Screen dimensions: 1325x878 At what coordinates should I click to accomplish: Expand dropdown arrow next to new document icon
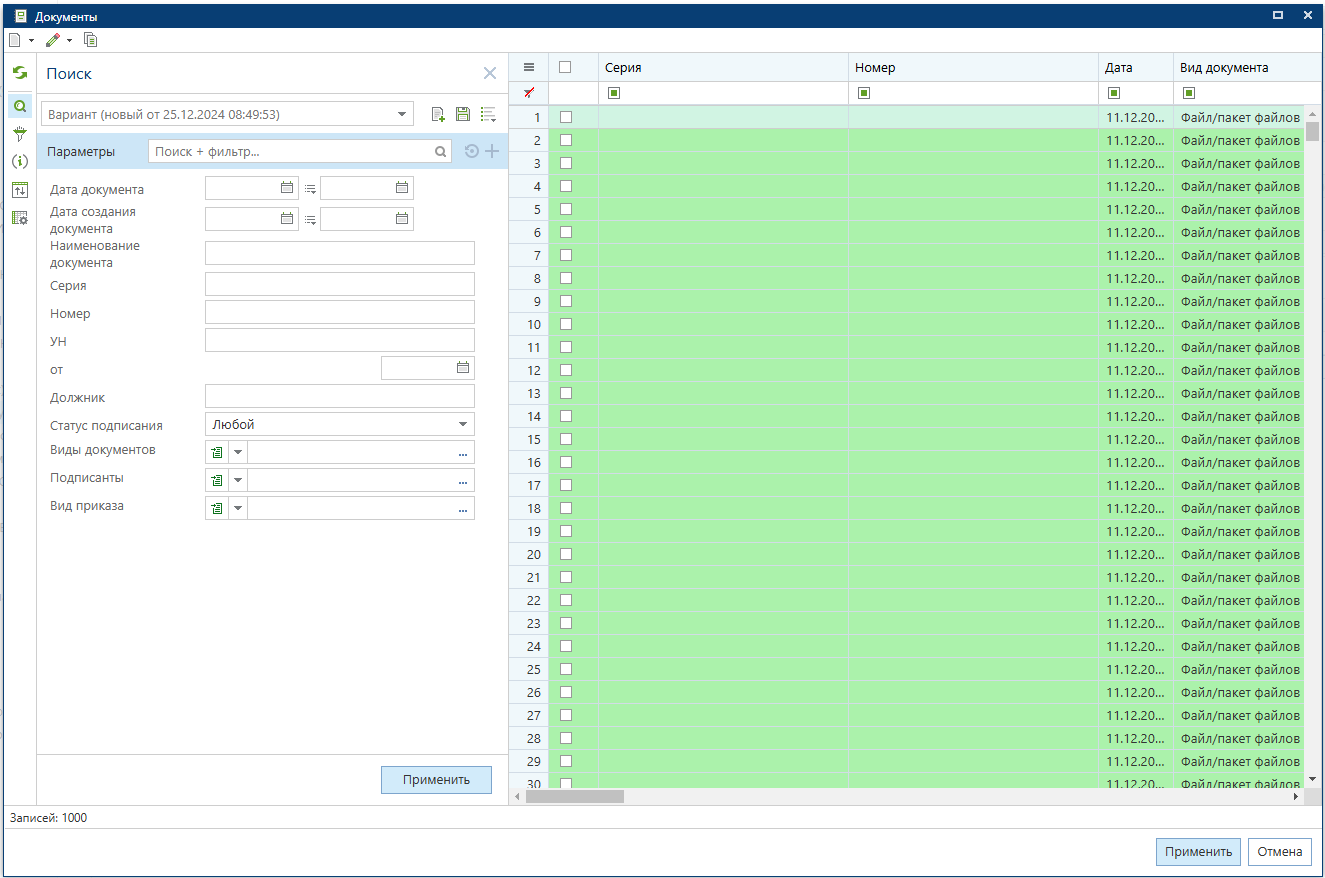click(x=31, y=41)
